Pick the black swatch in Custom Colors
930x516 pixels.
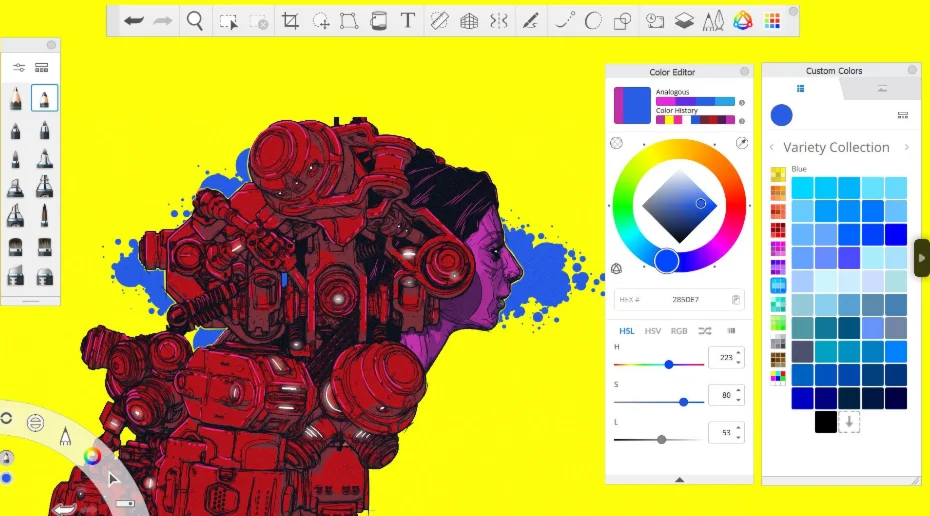pyautogui.click(x=825, y=422)
